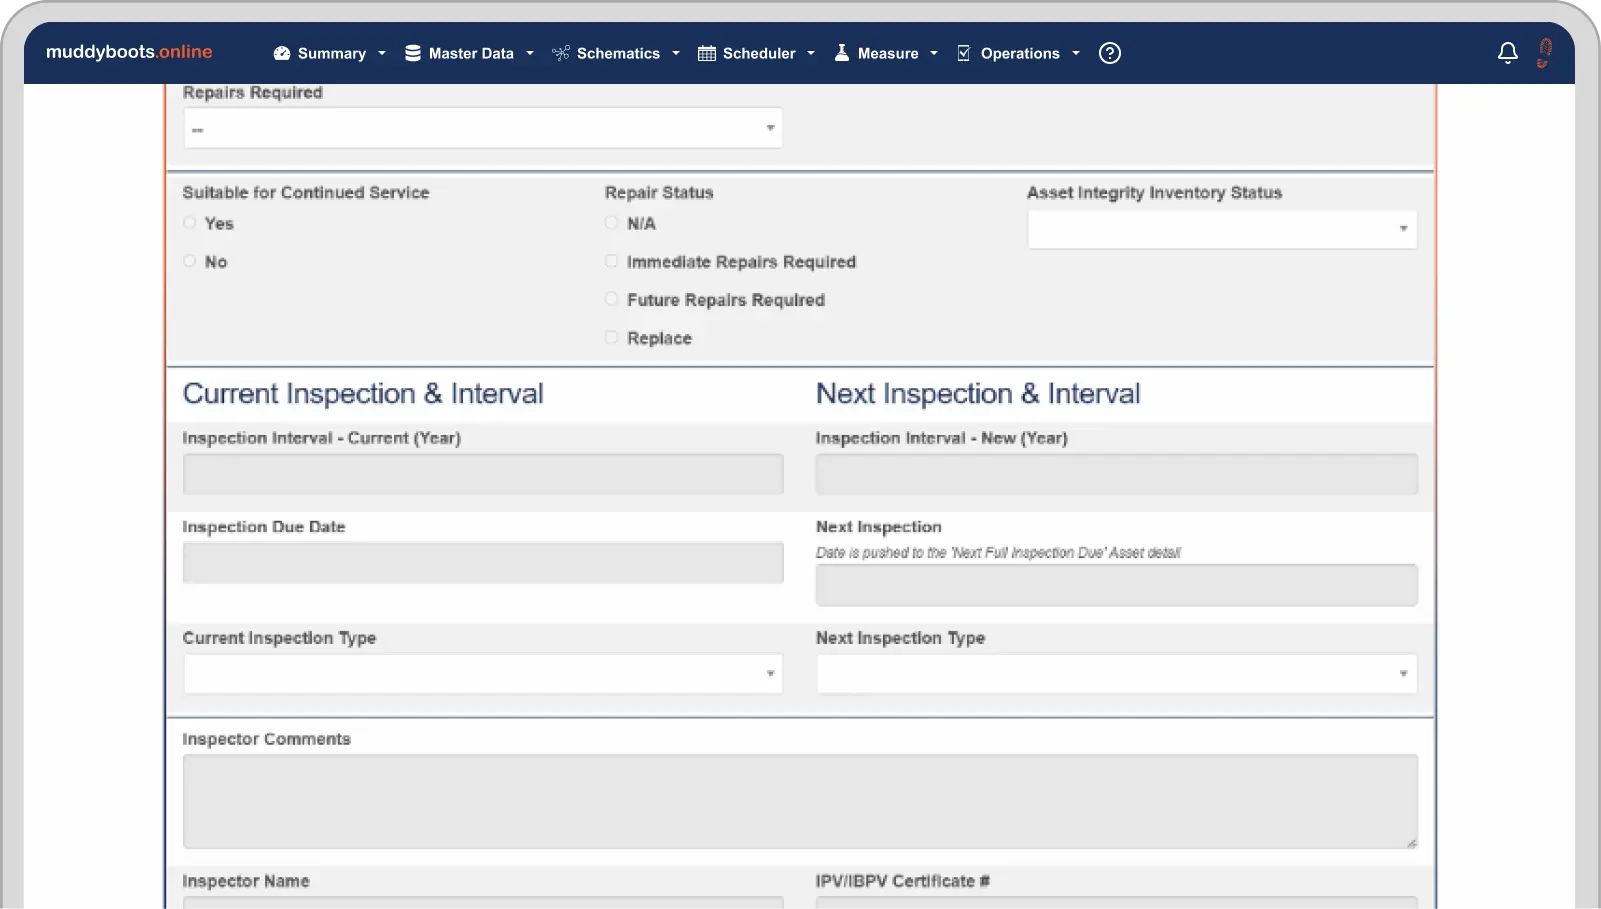Open the Current Inspection Type dropdown

[x=482, y=674]
